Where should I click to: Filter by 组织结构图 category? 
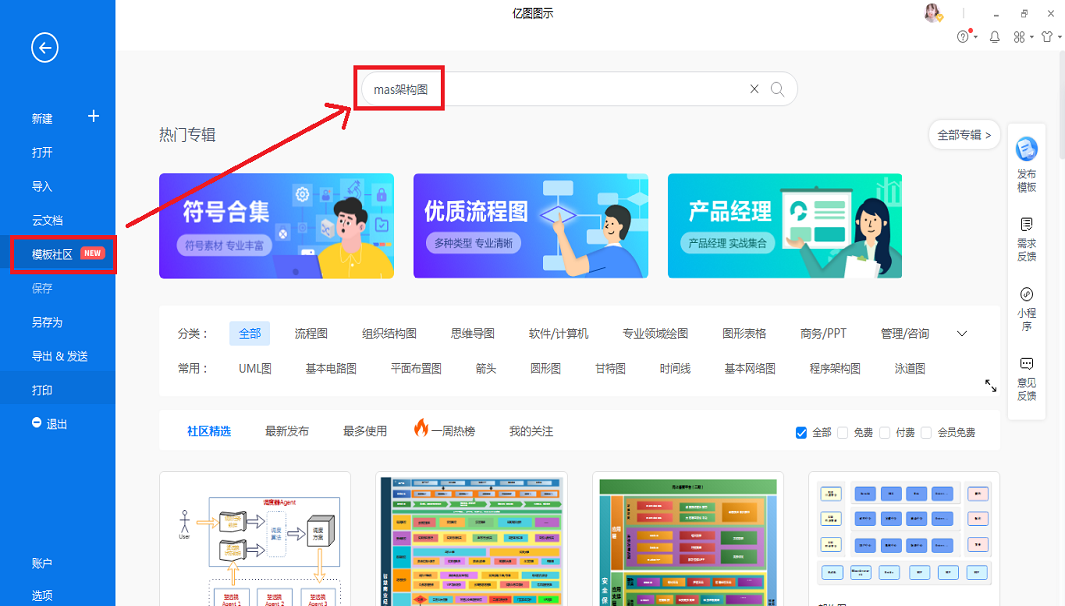[389, 334]
